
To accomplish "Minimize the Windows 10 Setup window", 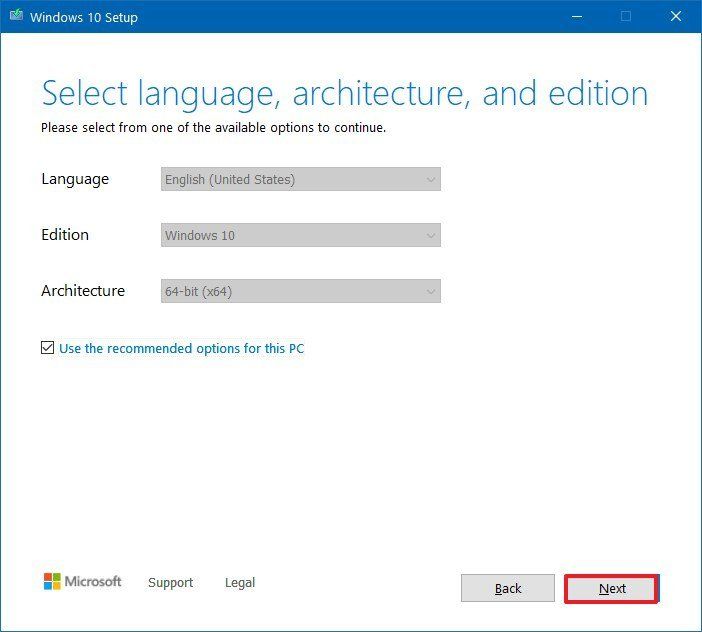I will click(x=577, y=17).
